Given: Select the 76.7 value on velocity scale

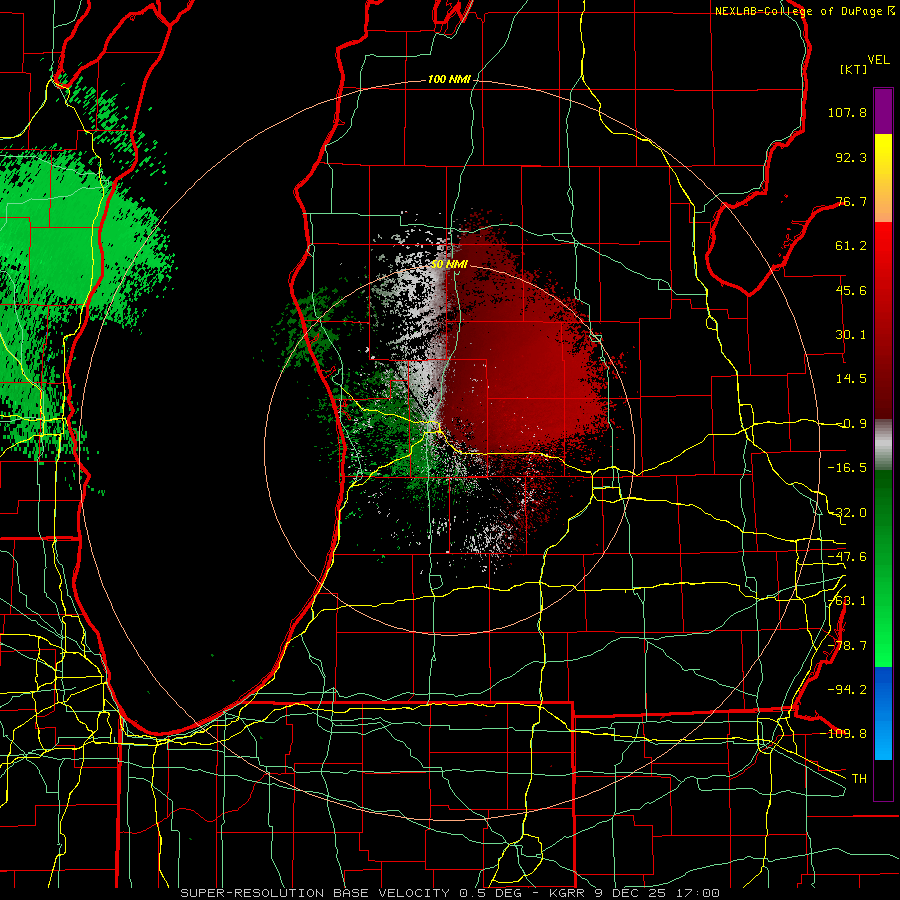Looking at the screenshot, I should (x=851, y=201).
